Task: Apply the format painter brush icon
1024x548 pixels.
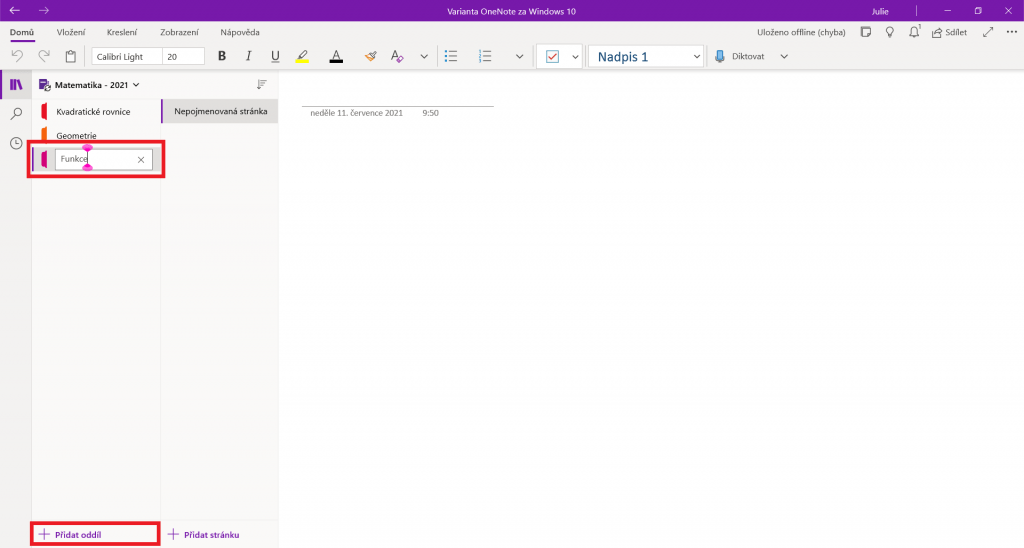Action: 371,57
